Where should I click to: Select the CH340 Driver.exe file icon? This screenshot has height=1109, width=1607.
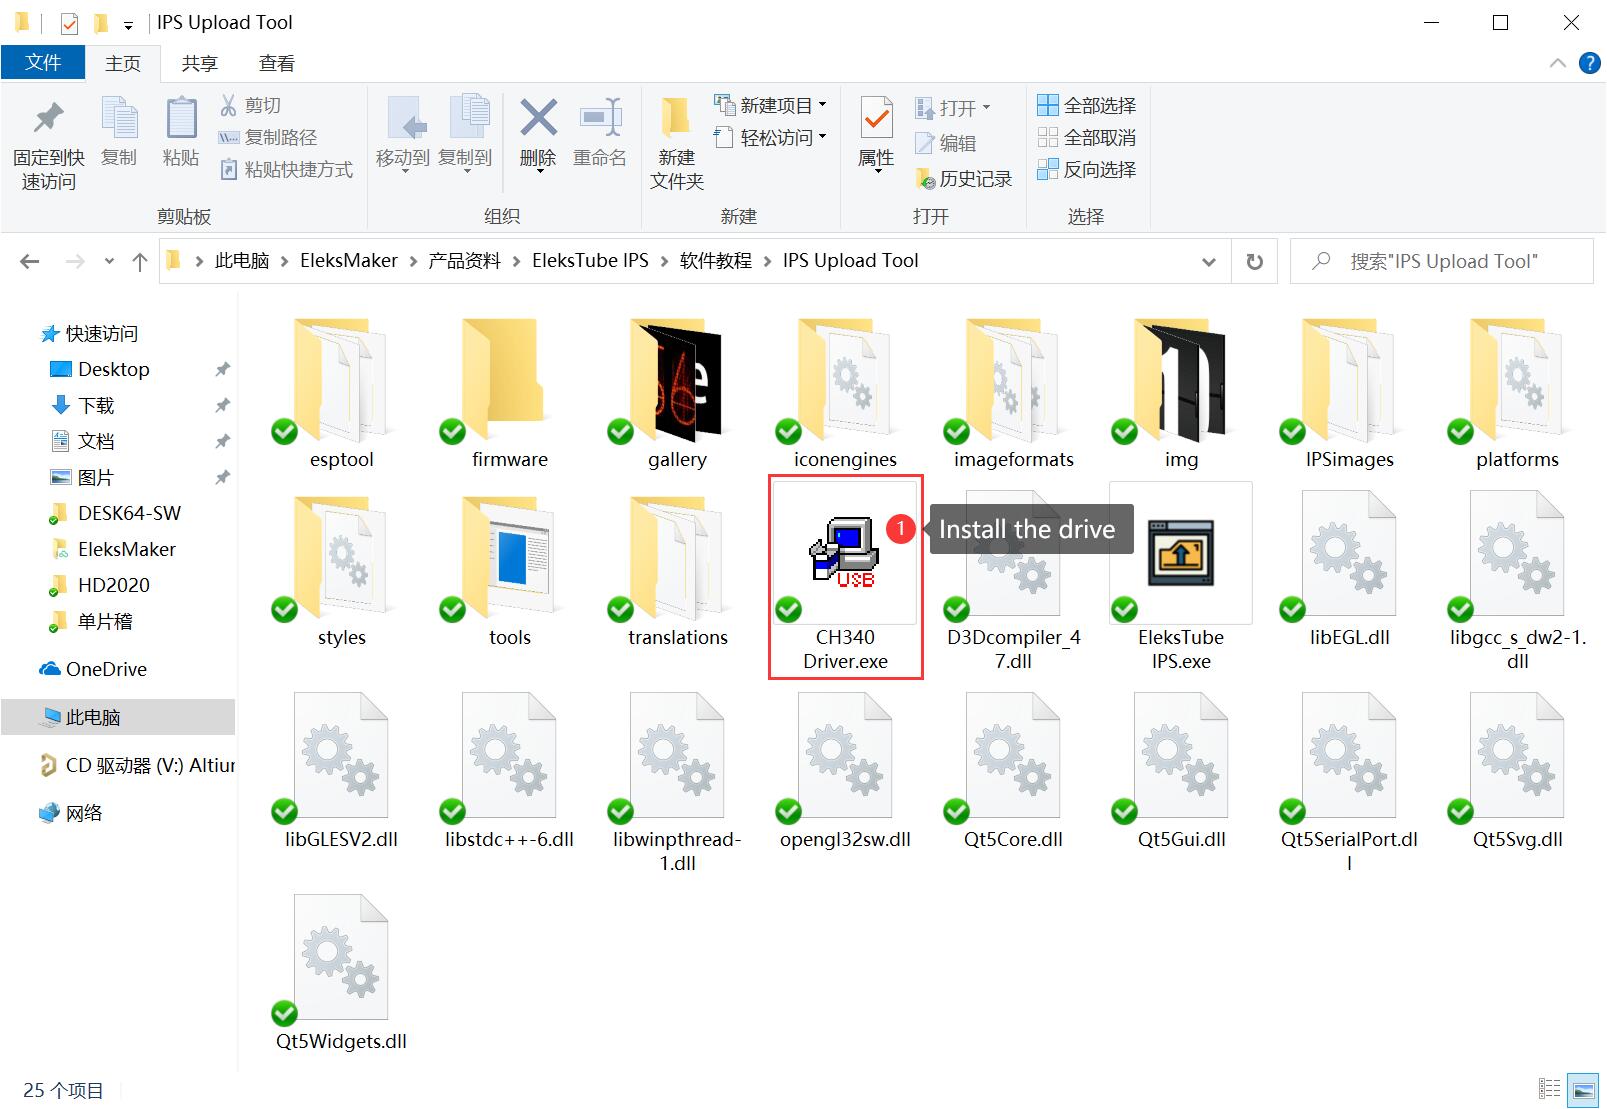pos(845,554)
